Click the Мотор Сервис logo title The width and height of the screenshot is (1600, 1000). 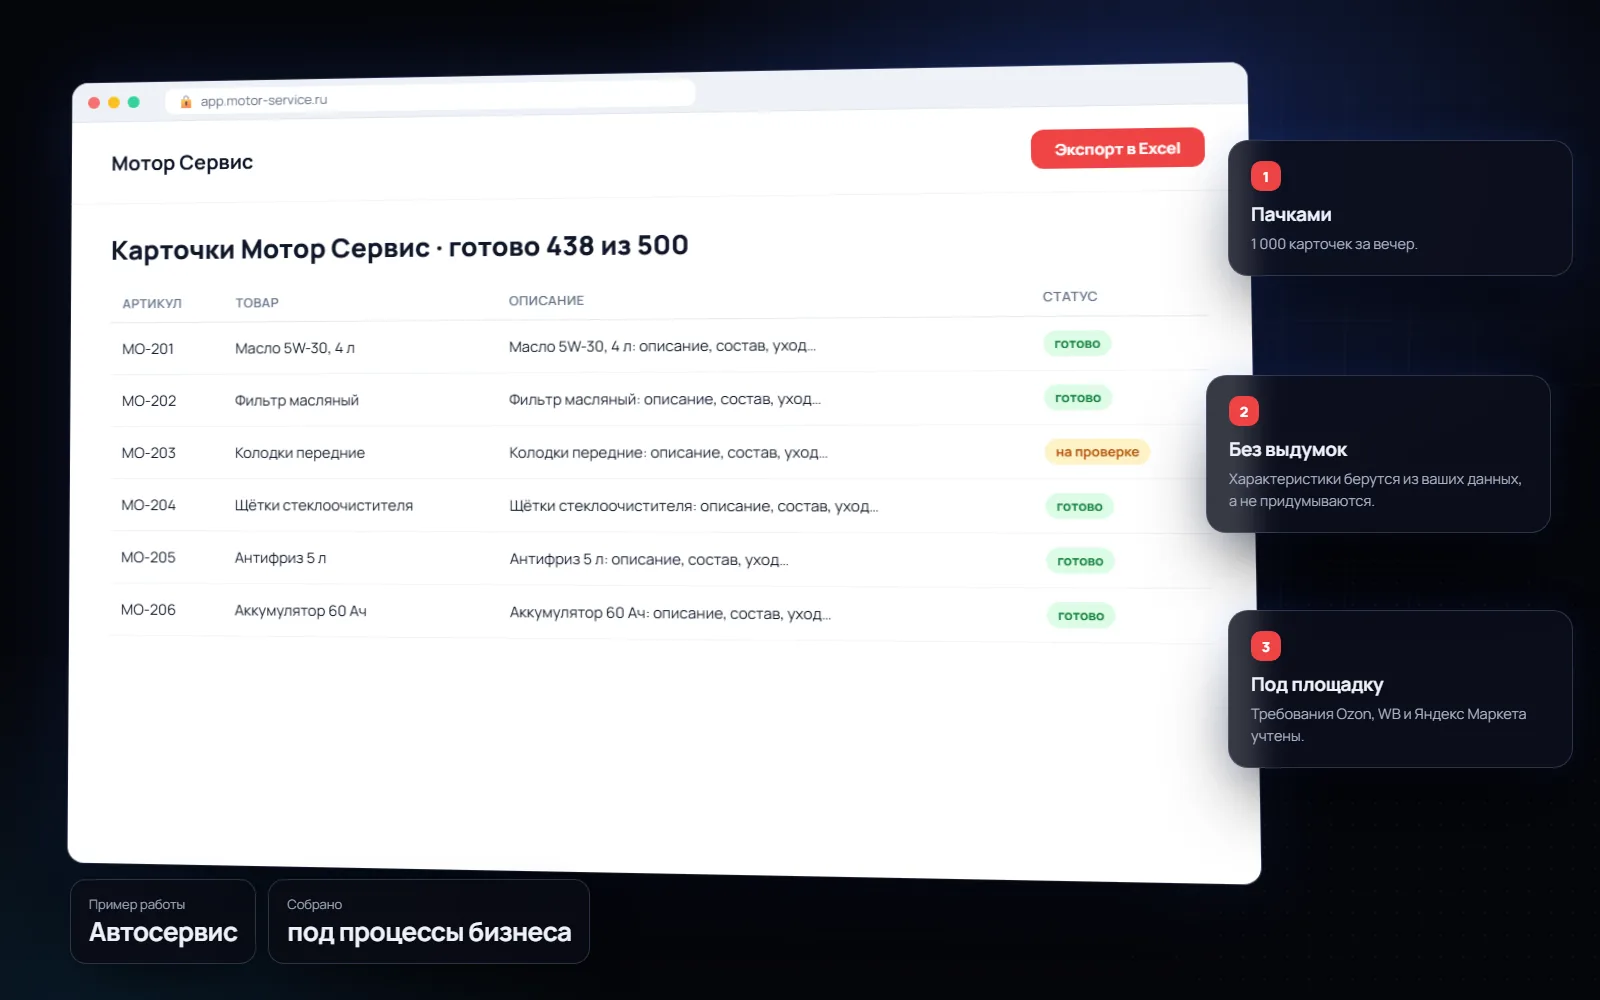point(182,163)
